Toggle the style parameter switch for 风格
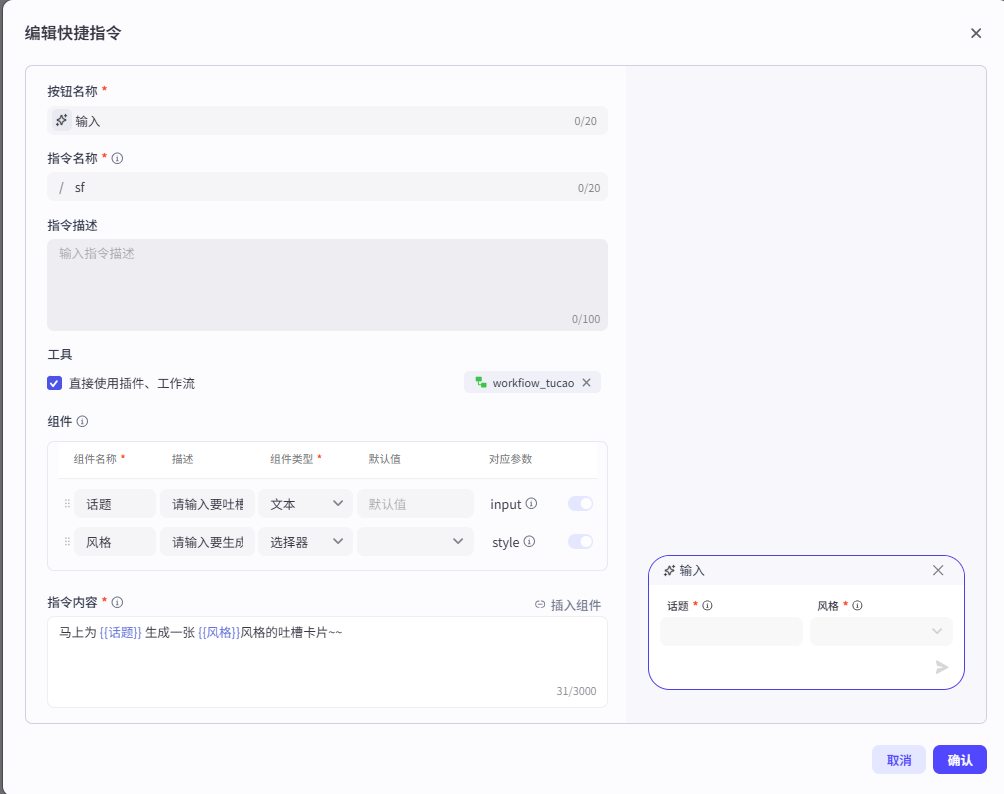 (579, 541)
